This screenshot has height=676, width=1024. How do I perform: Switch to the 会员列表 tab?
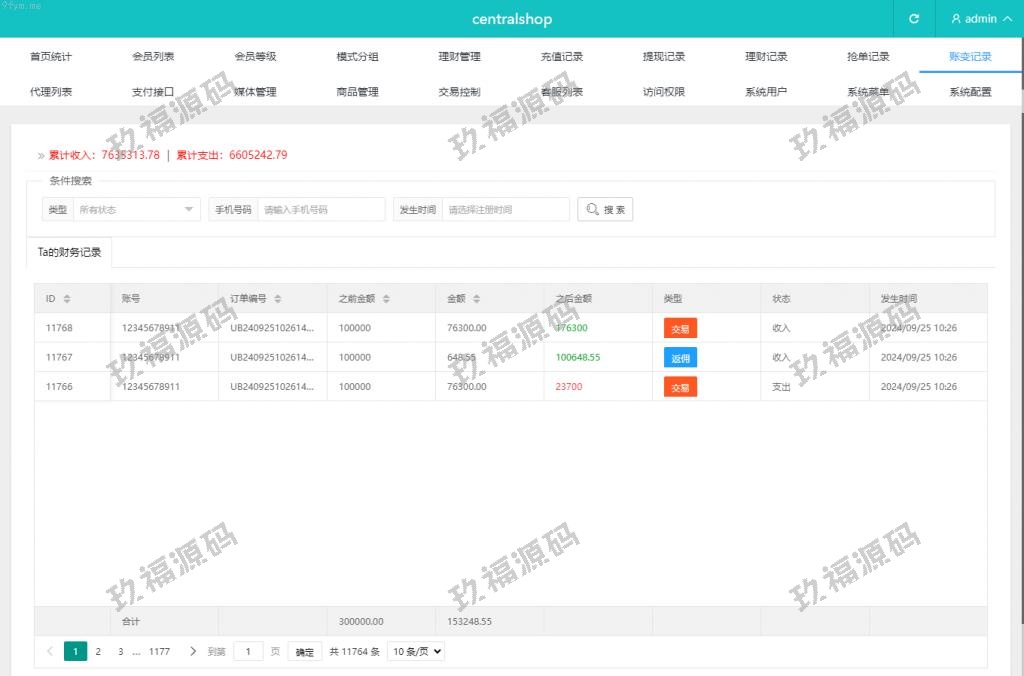point(153,57)
